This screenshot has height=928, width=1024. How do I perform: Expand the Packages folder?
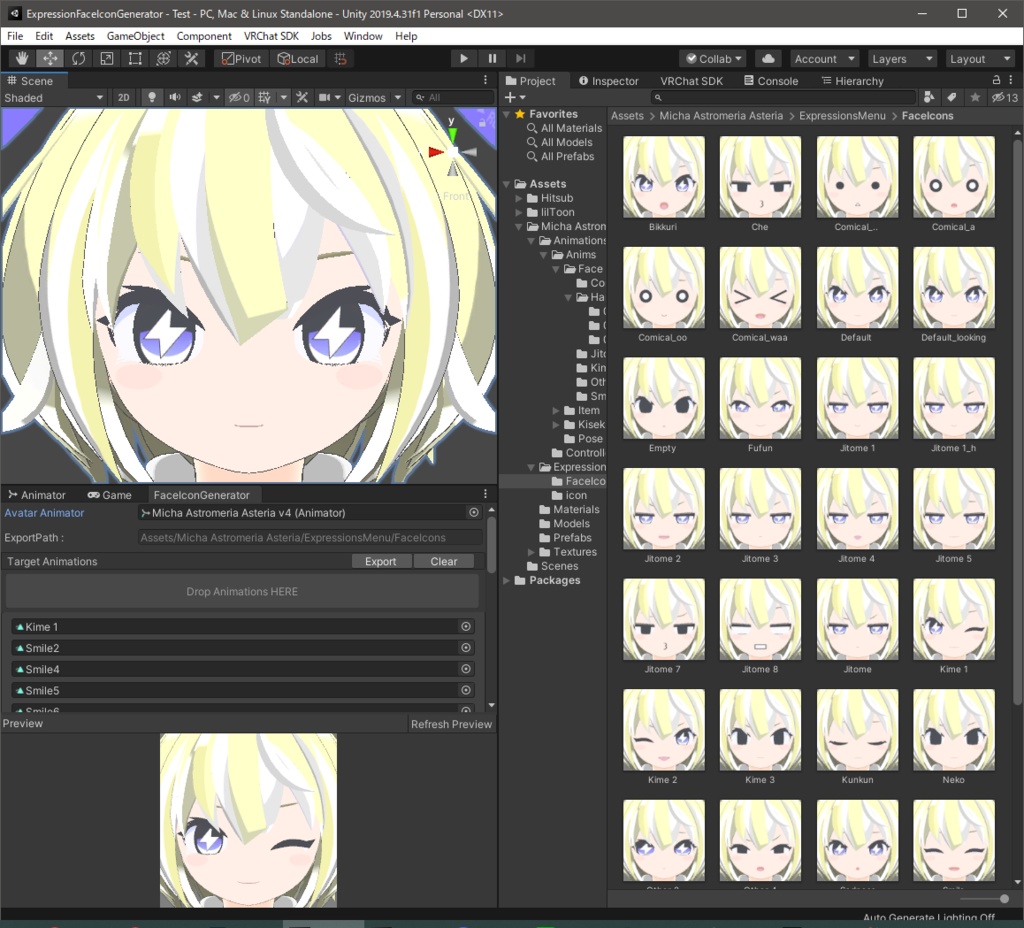click(x=507, y=580)
